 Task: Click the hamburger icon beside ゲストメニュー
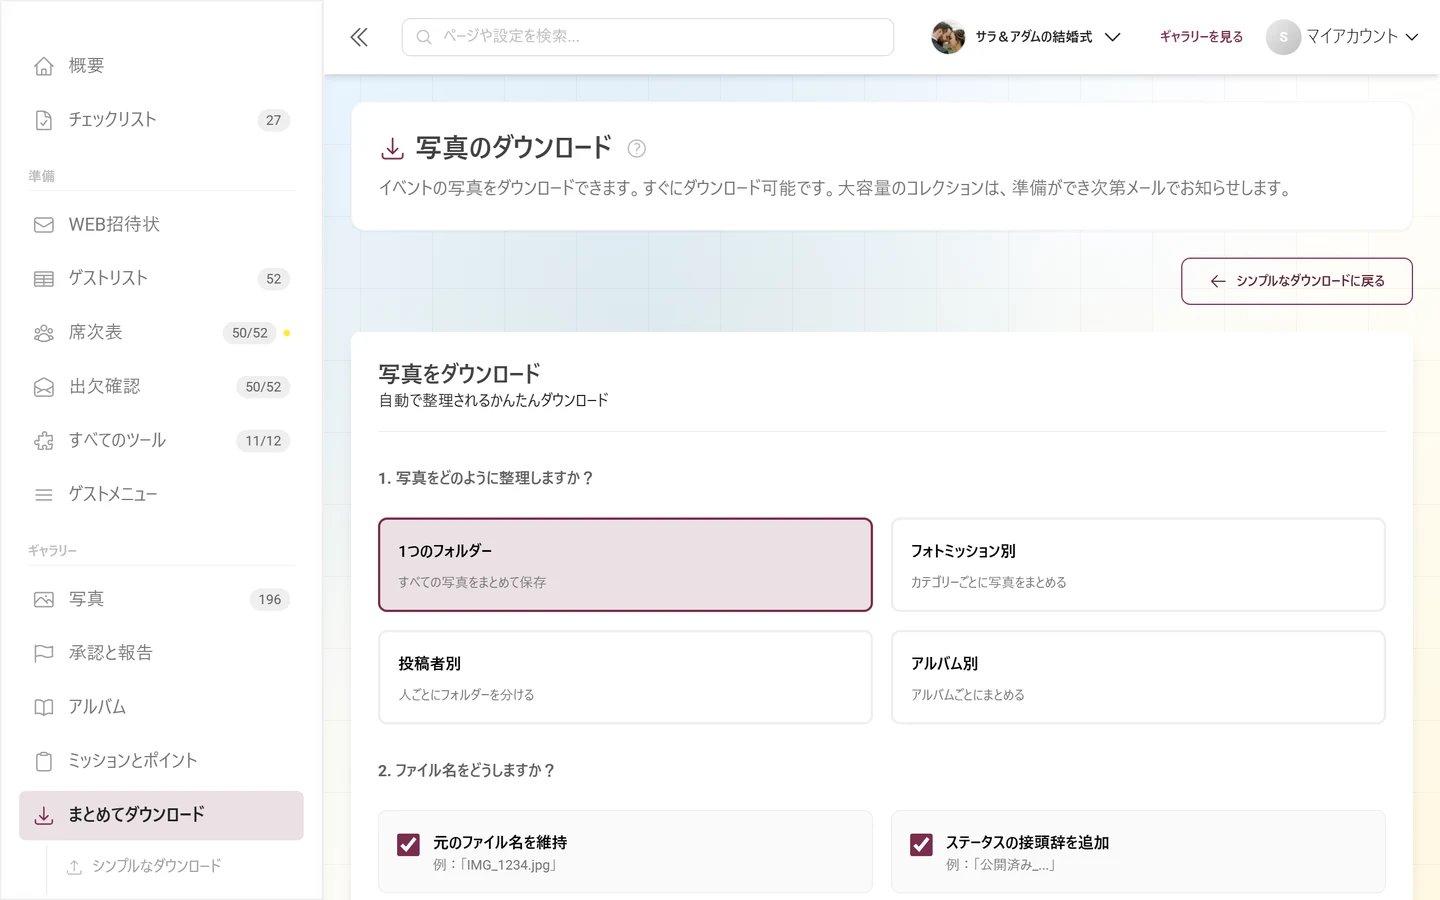pyautogui.click(x=44, y=495)
